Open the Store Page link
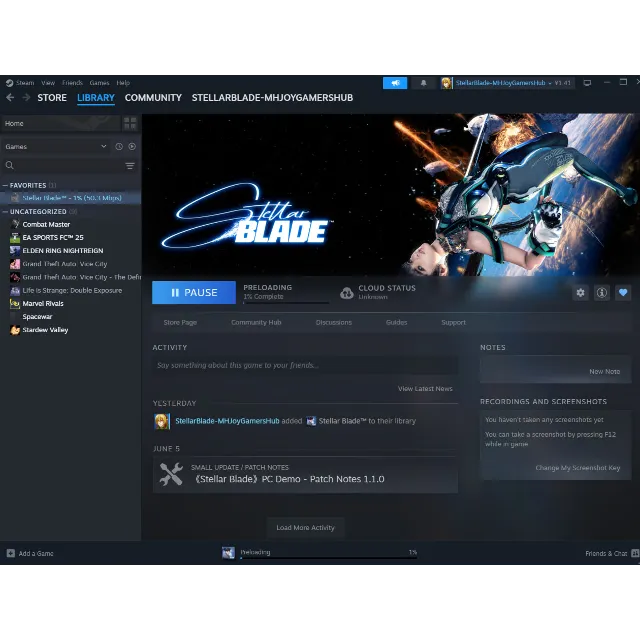Viewport: 640px width, 640px height. tap(180, 322)
